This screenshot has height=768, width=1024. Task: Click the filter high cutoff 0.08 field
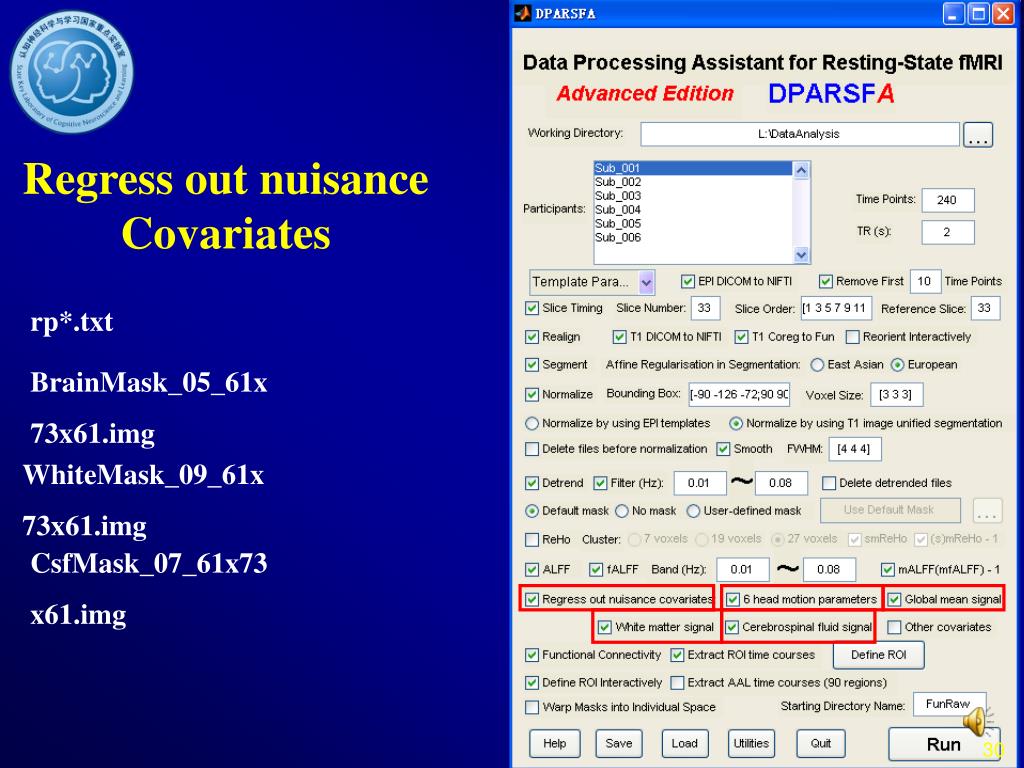[x=781, y=483]
